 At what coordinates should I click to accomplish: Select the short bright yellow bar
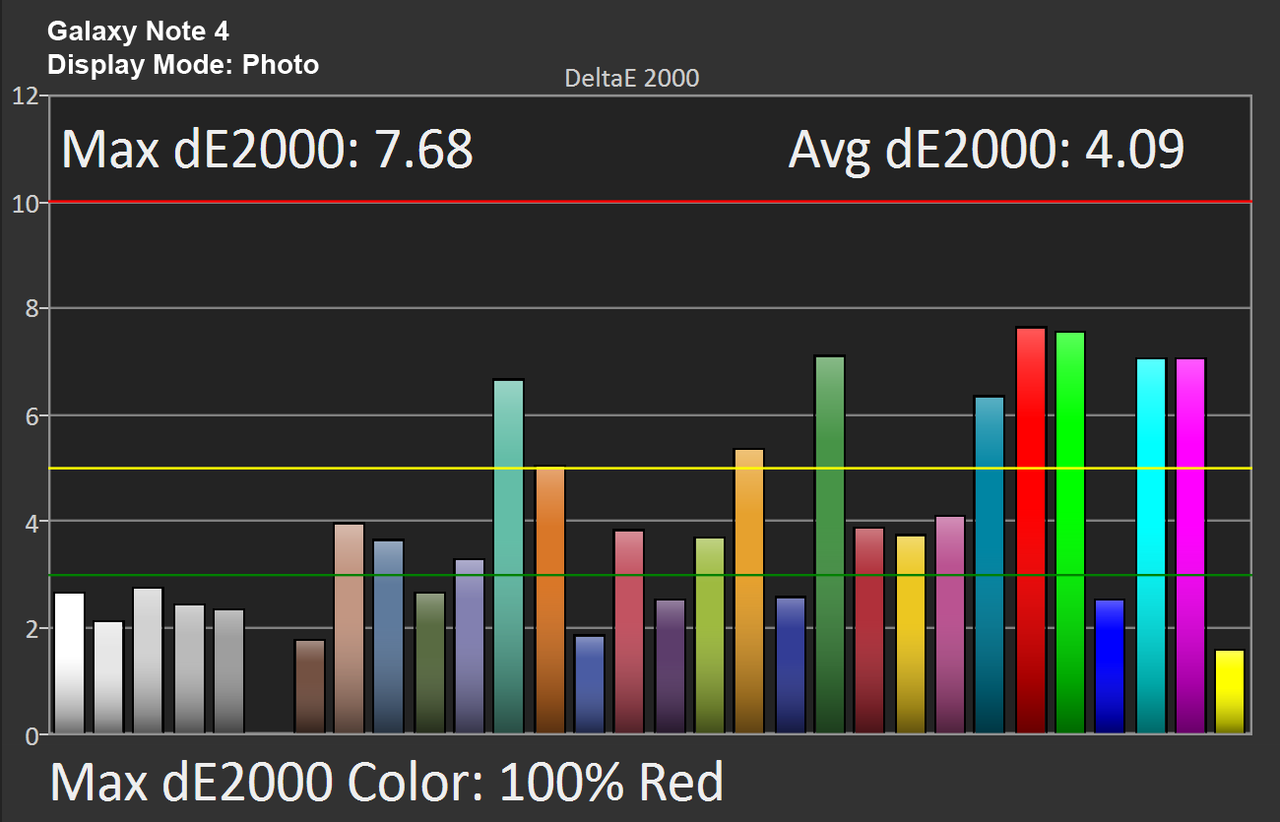coord(1230,692)
